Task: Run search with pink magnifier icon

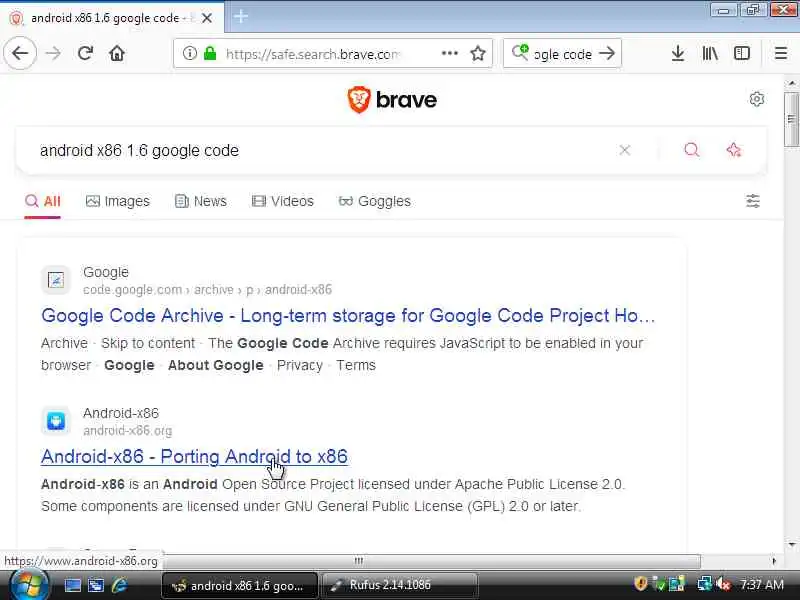Action: click(x=691, y=150)
